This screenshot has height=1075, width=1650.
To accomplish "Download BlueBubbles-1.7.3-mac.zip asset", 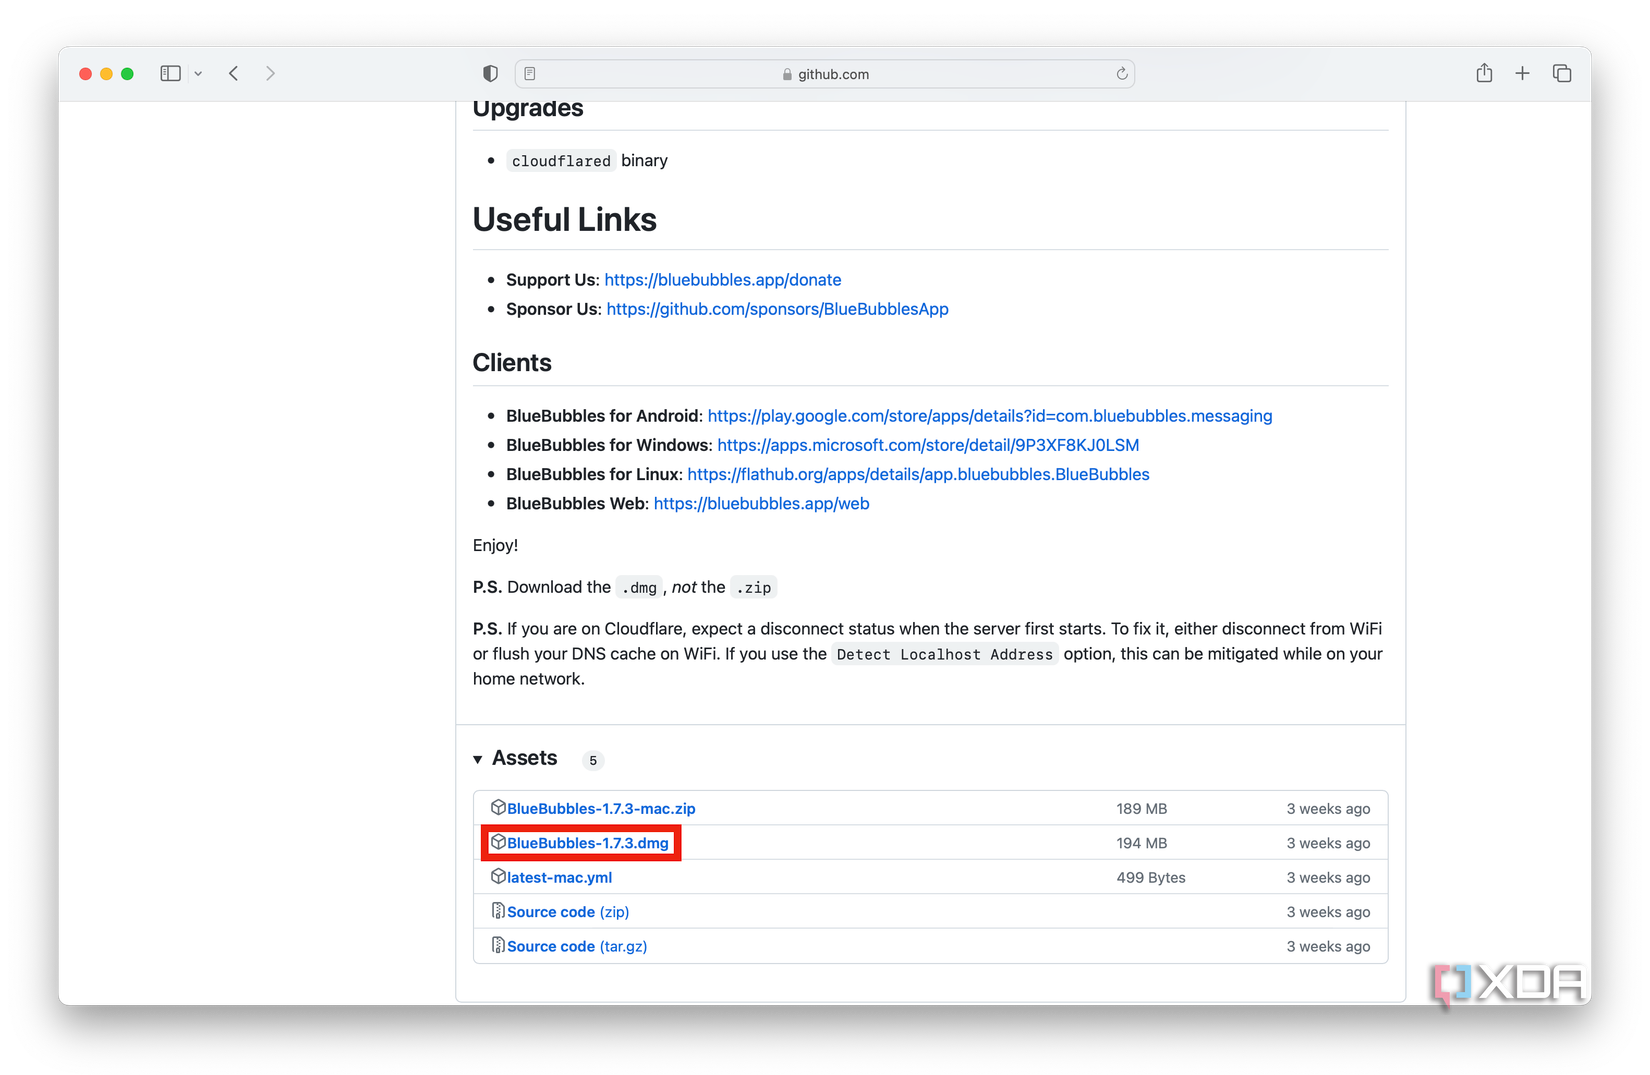I will click(600, 809).
